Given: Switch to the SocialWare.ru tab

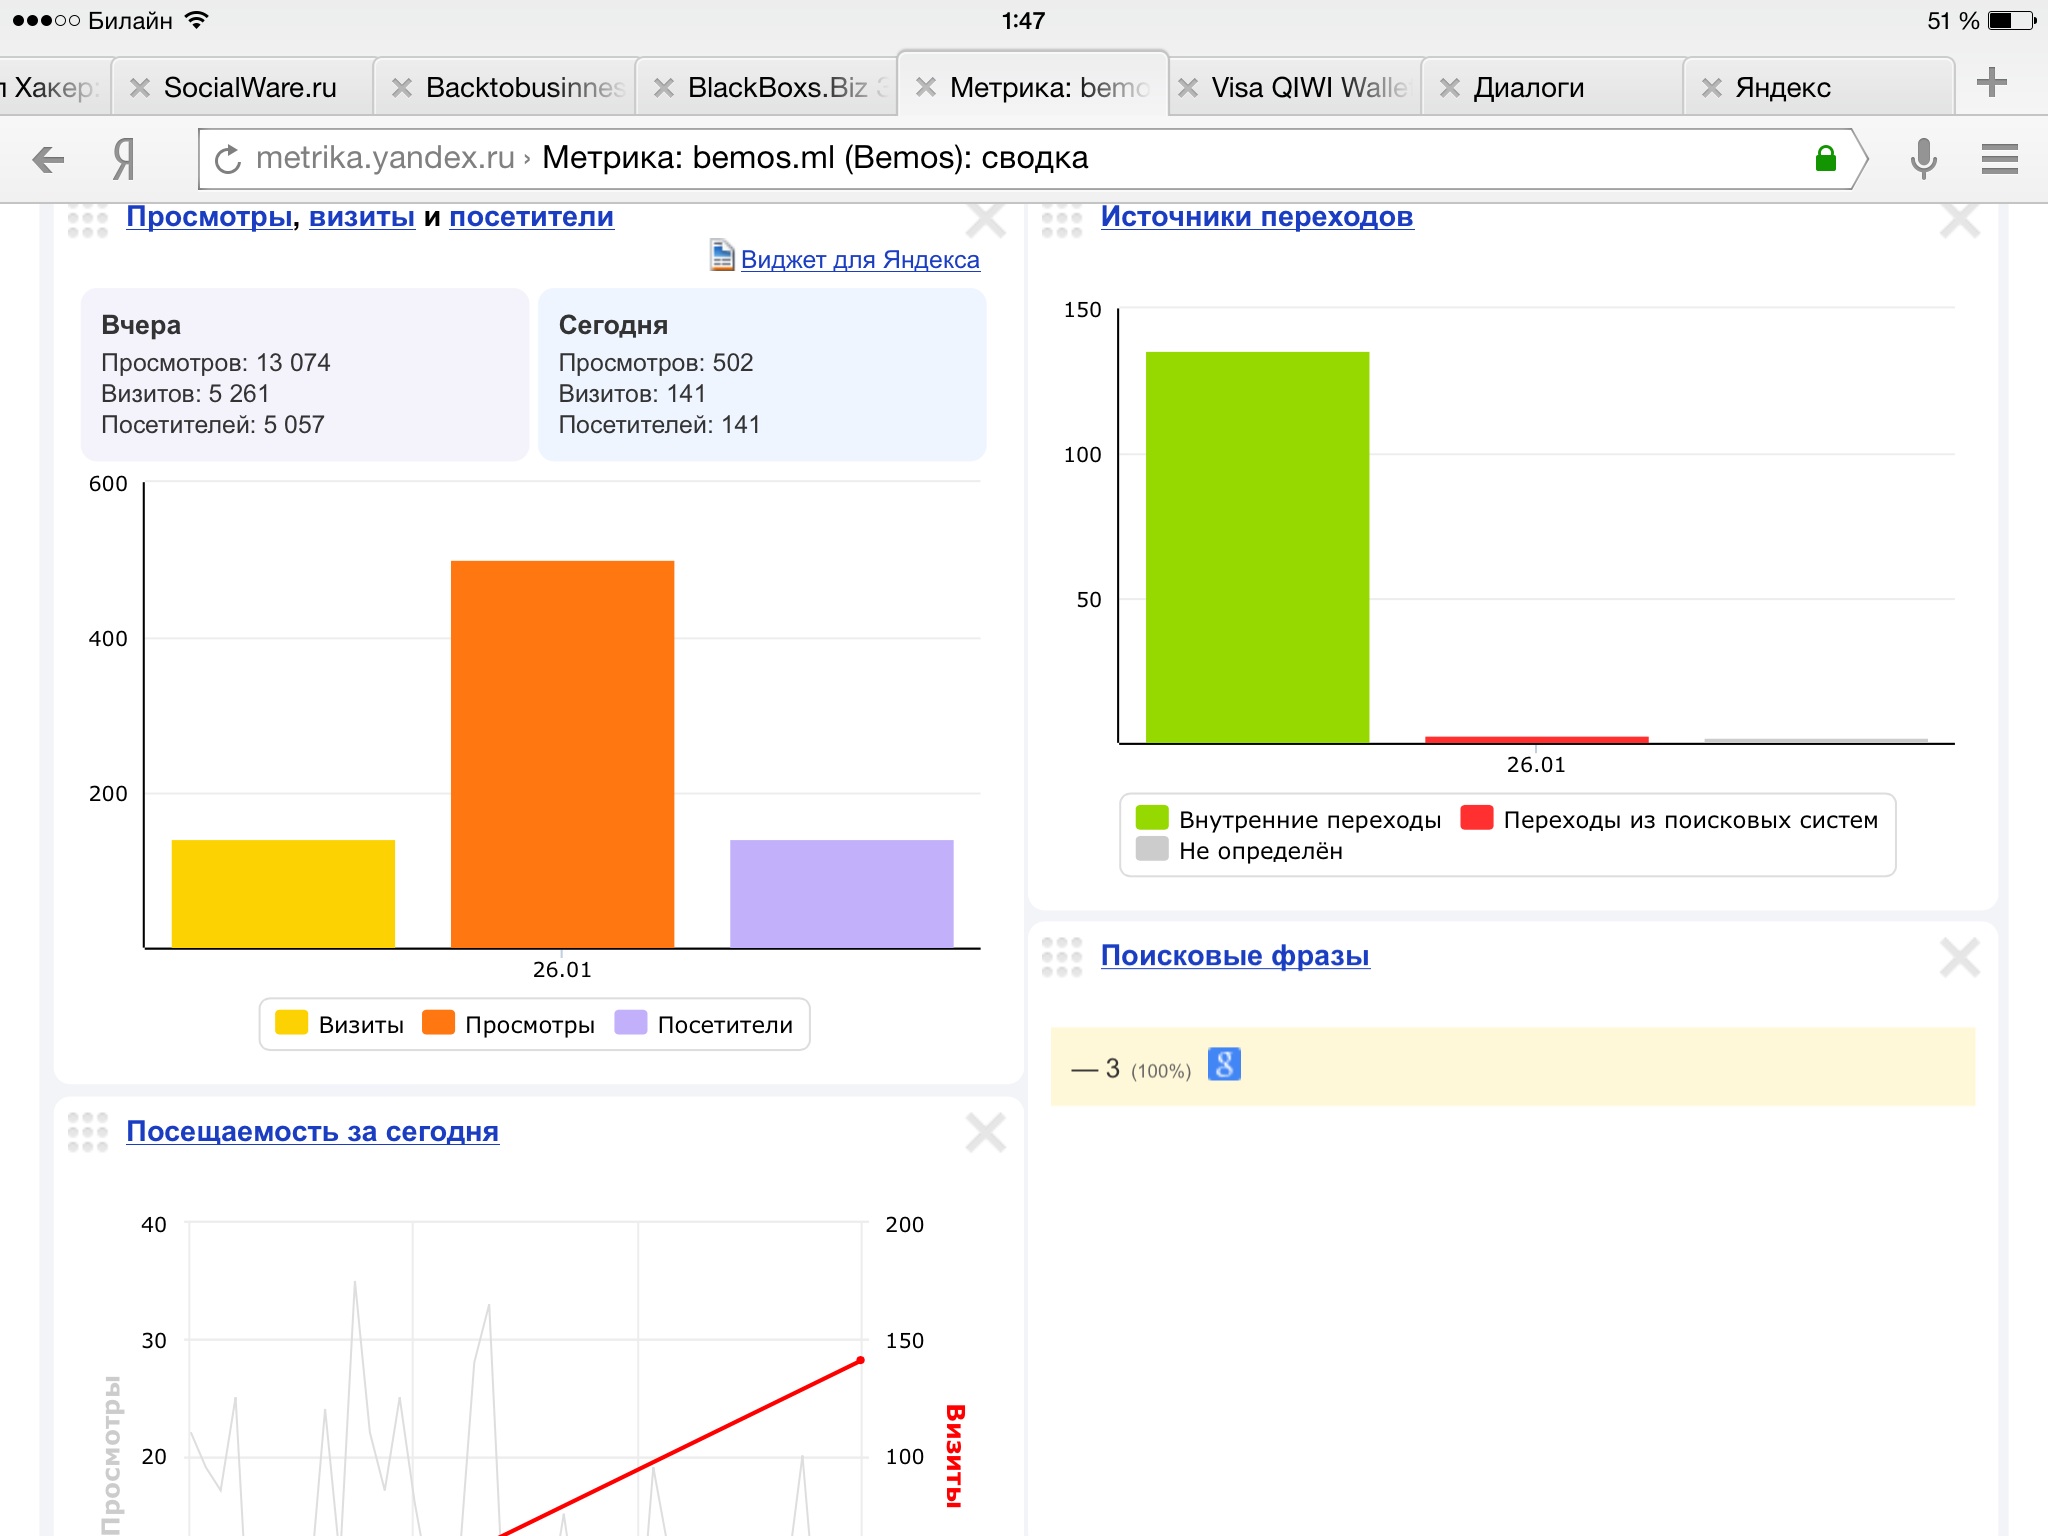Looking at the screenshot, I should pyautogui.click(x=250, y=88).
